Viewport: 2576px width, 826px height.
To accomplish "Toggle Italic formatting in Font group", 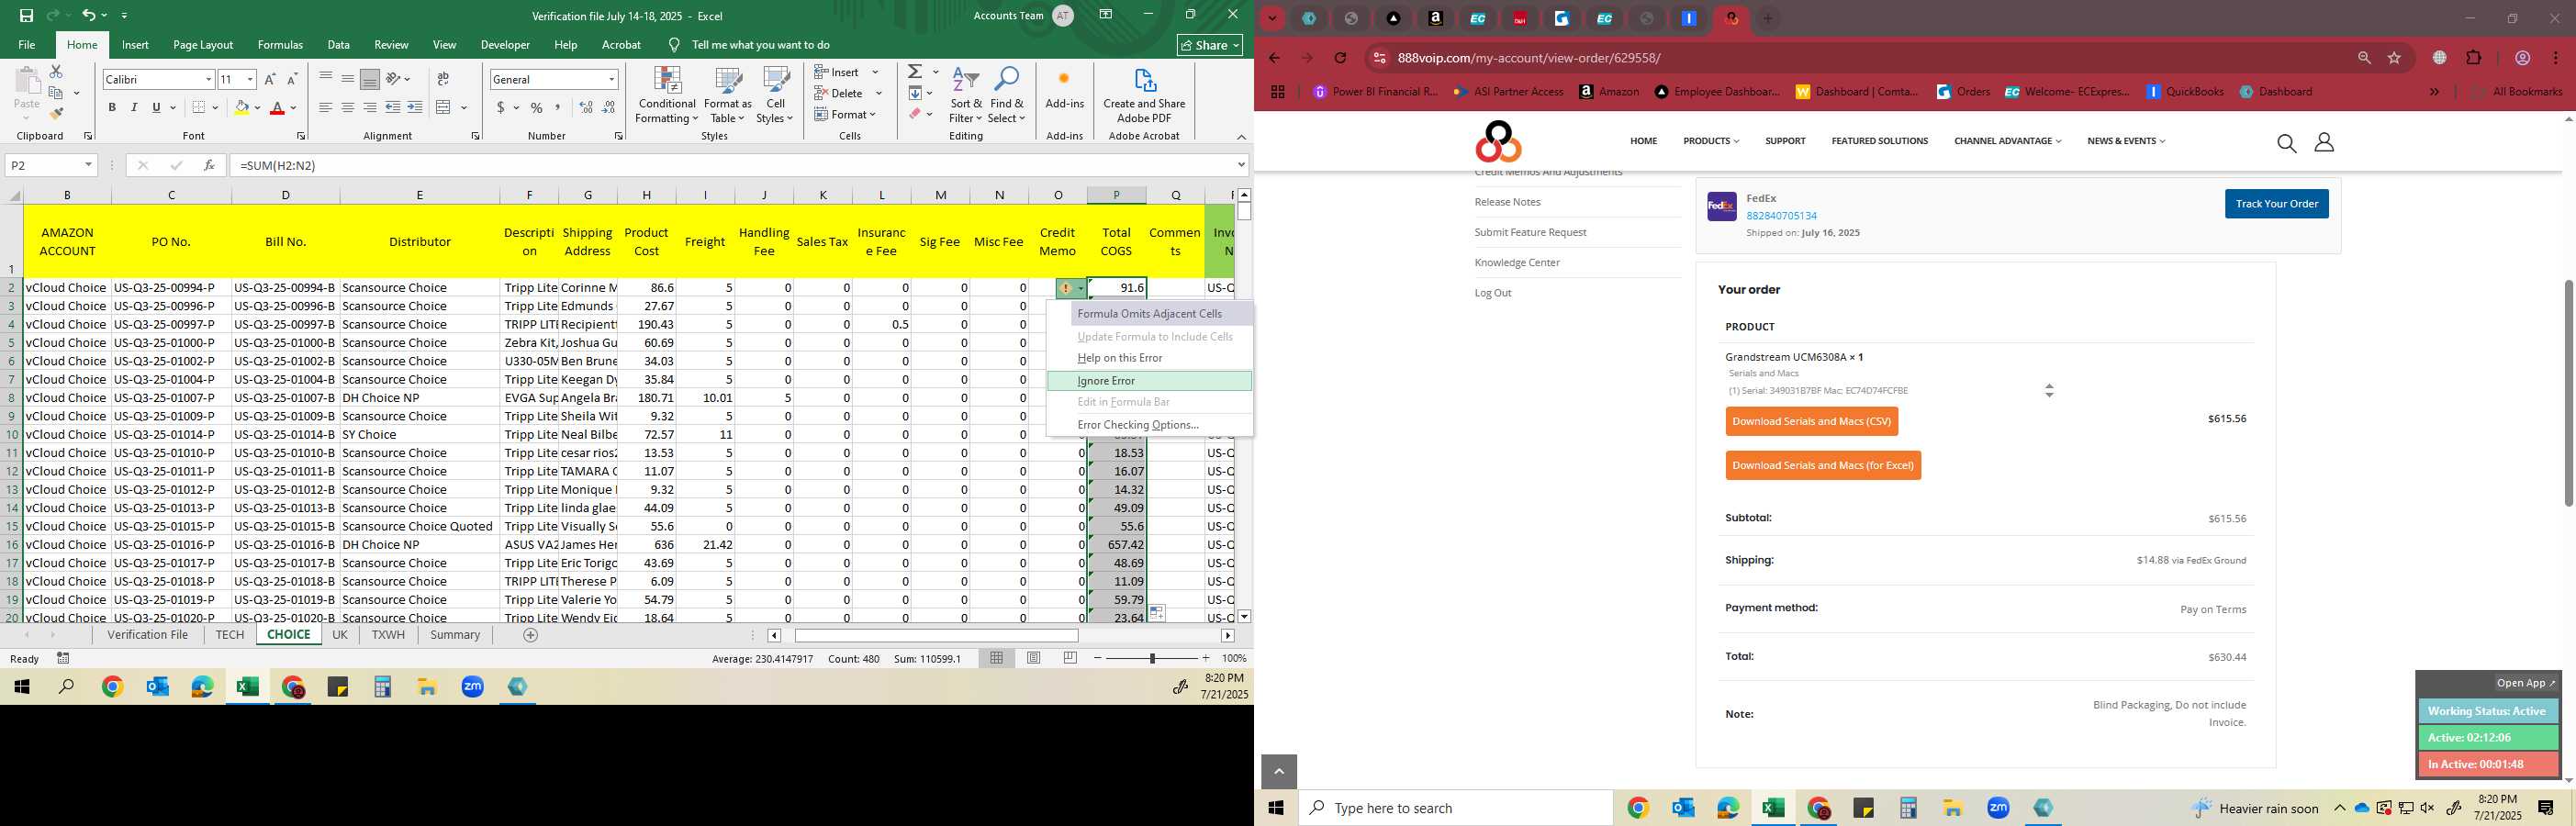I will [134, 107].
